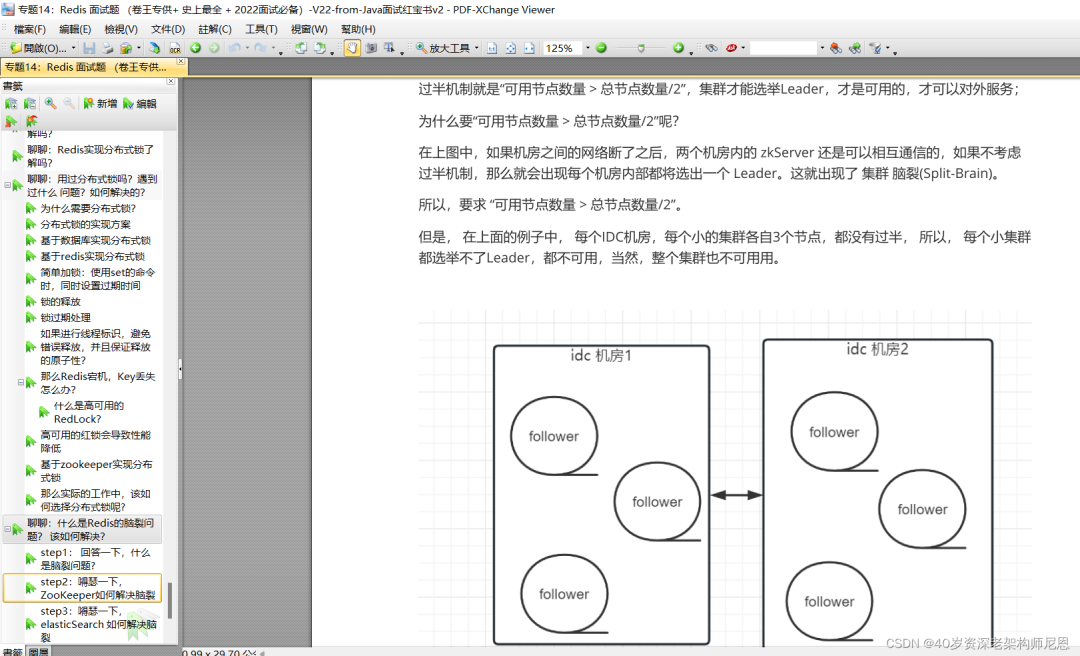Open Find with the binoculars icon
Image resolution: width=1080 pixels, height=656 pixels.
(x=712, y=48)
